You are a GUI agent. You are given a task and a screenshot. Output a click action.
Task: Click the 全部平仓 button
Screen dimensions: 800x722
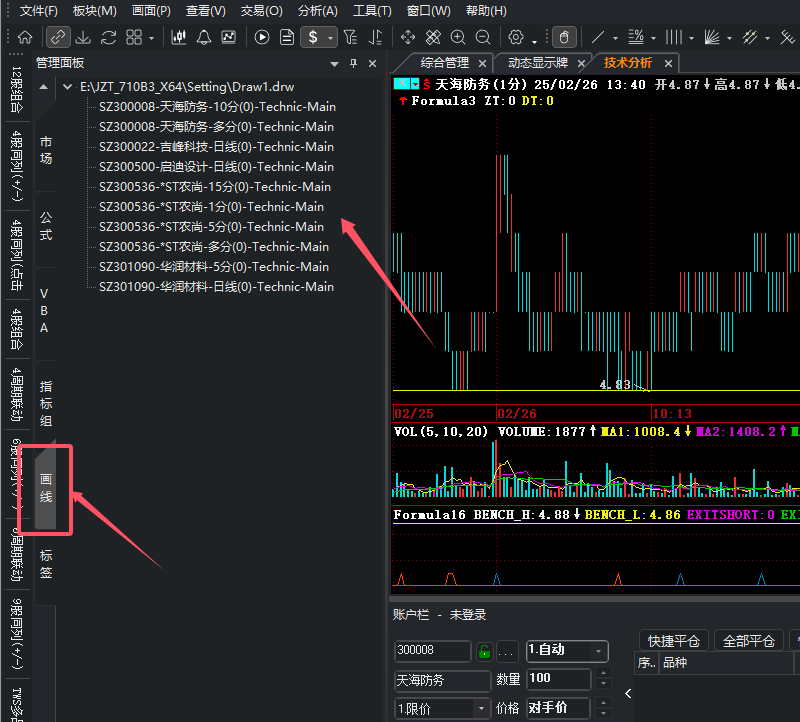[748, 640]
